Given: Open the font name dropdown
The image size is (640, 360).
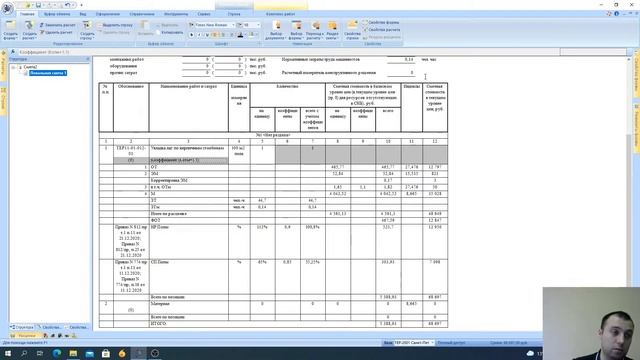Looking at the screenshot, I should pos(233,25).
